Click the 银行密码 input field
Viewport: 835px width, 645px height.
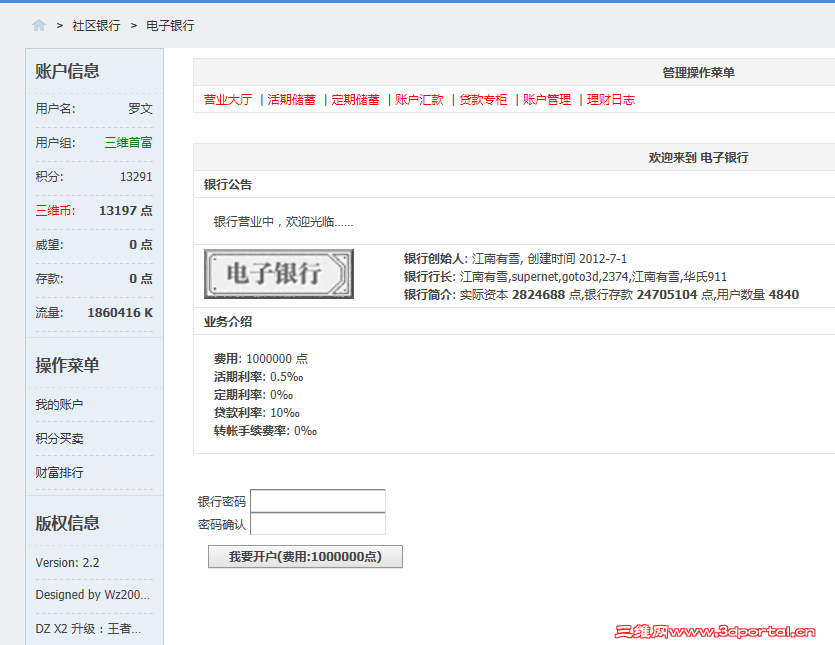pos(318,501)
